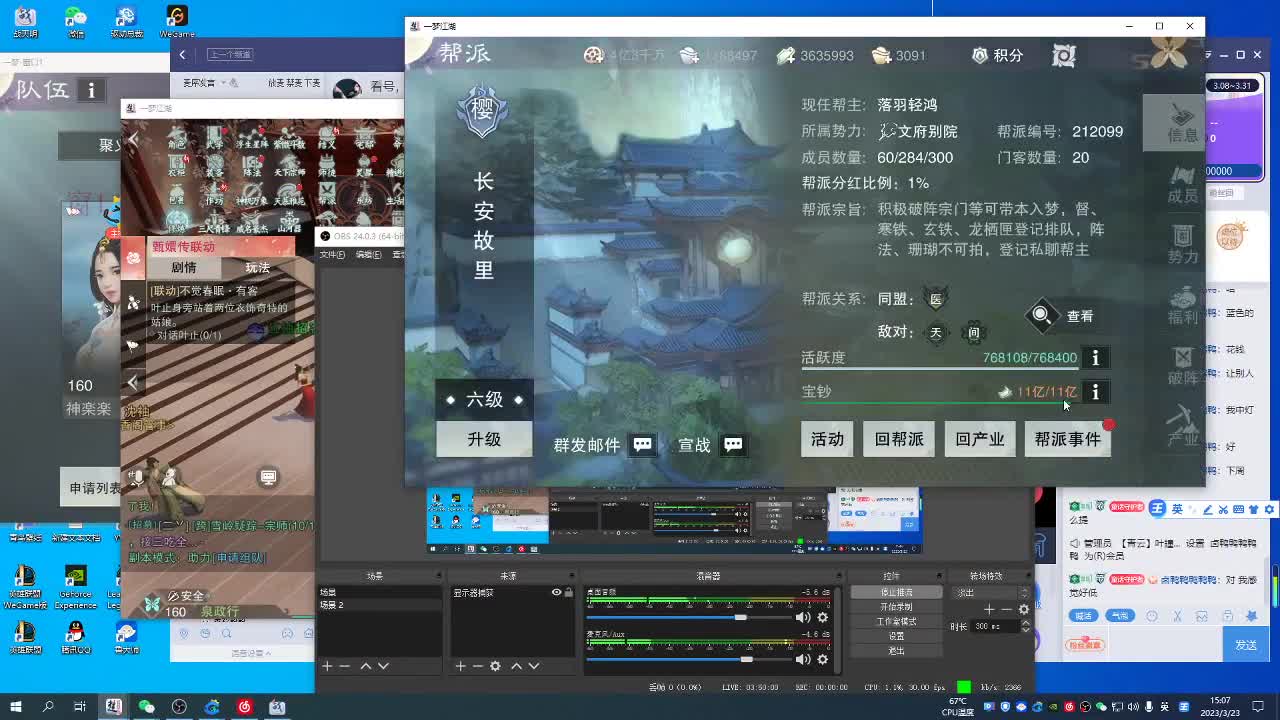Mute the 麦克风/Aux speaker icon
Viewport: 1280px width, 720px height.
point(803,659)
